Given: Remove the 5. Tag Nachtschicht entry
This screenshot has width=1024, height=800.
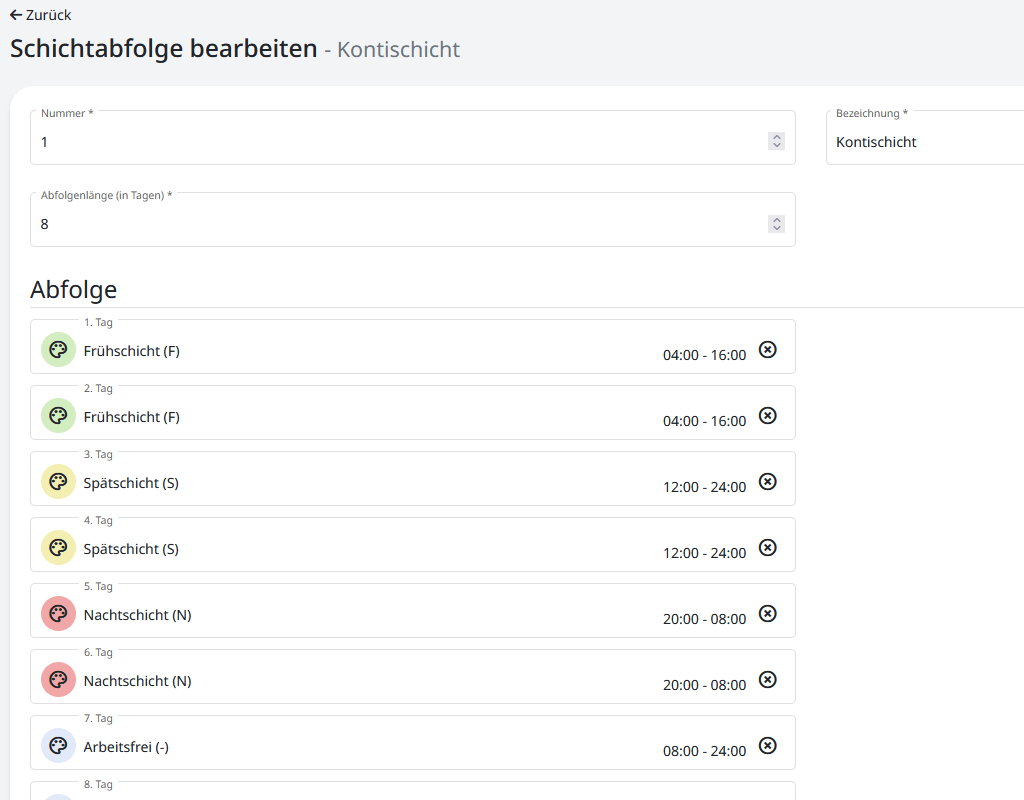Looking at the screenshot, I should (767, 613).
